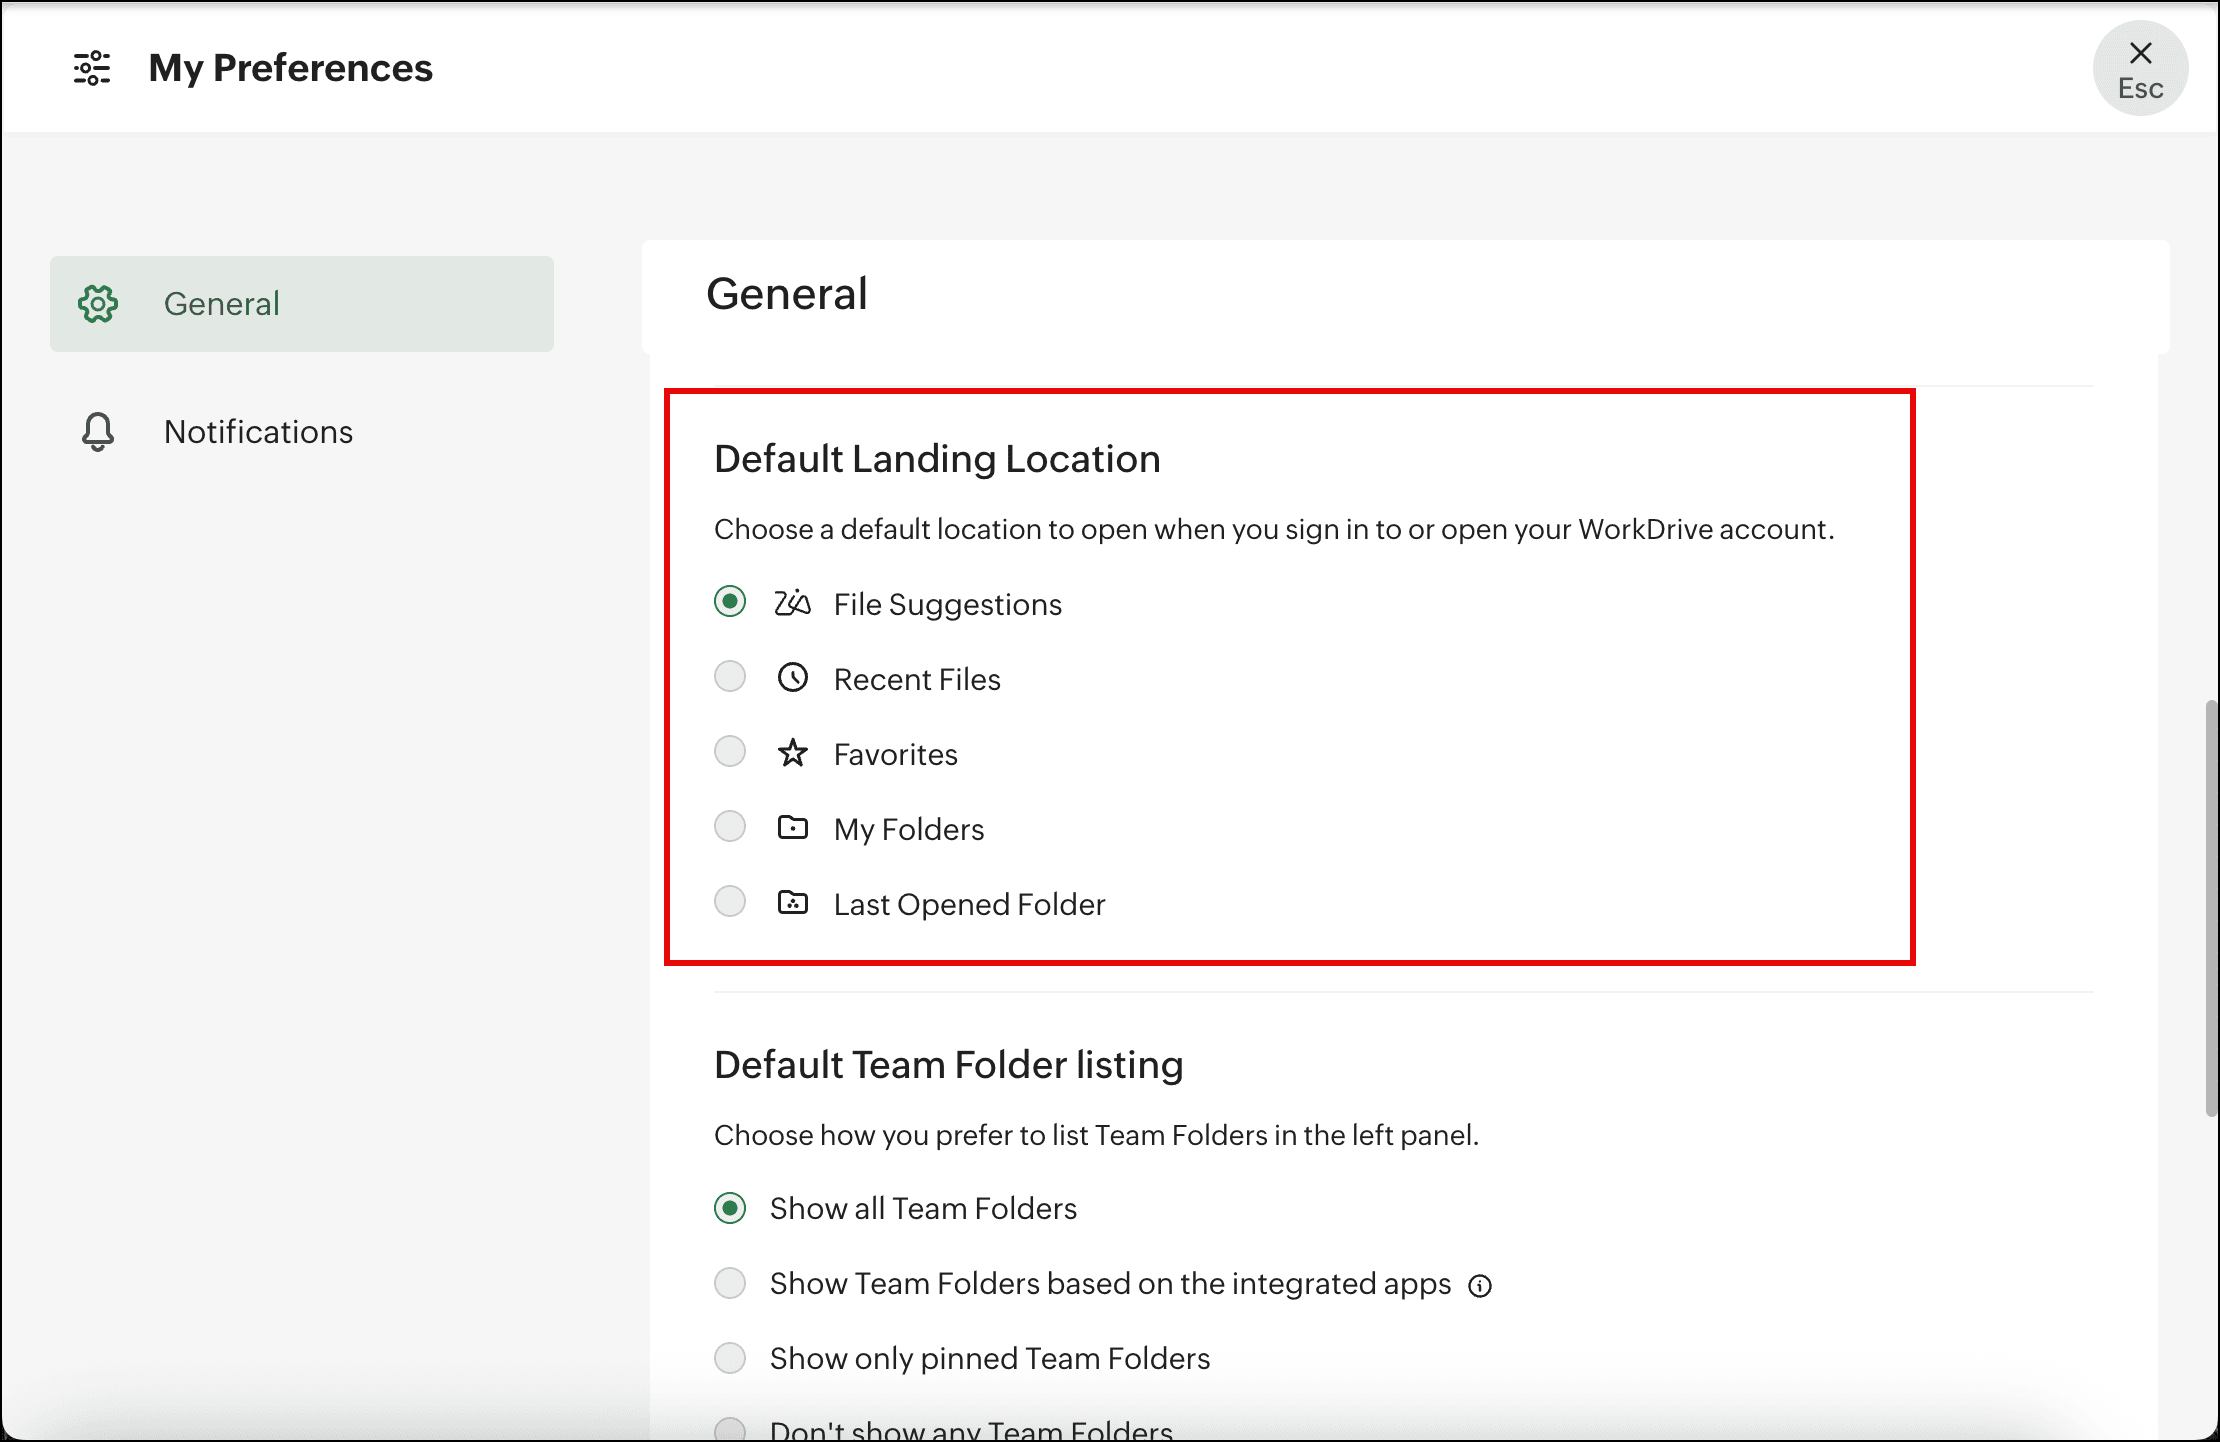Select Show only pinned Team Folders
This screenshot has width=2220, height=1442.
pos(730,1358)
